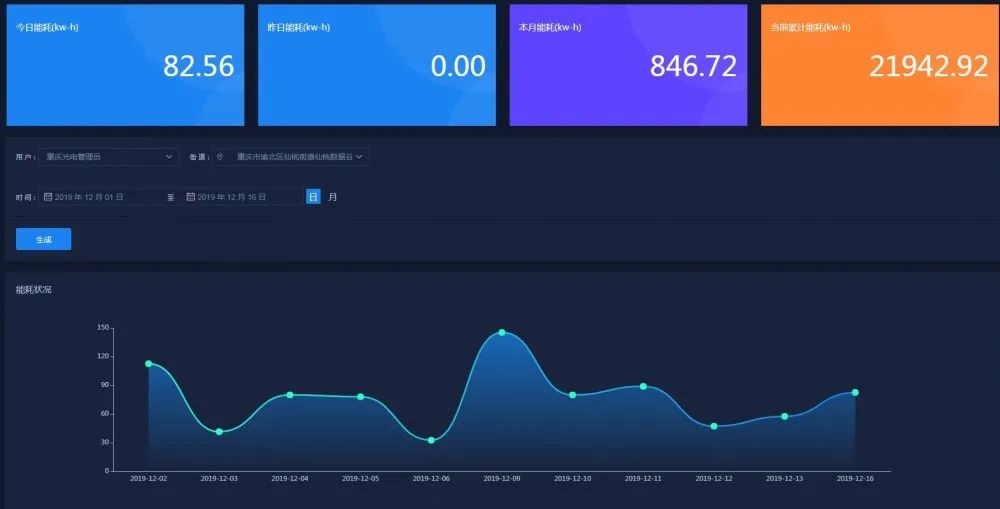Click the last data point at 2019-12-16

pyautogui.click(x=855, y=392)
